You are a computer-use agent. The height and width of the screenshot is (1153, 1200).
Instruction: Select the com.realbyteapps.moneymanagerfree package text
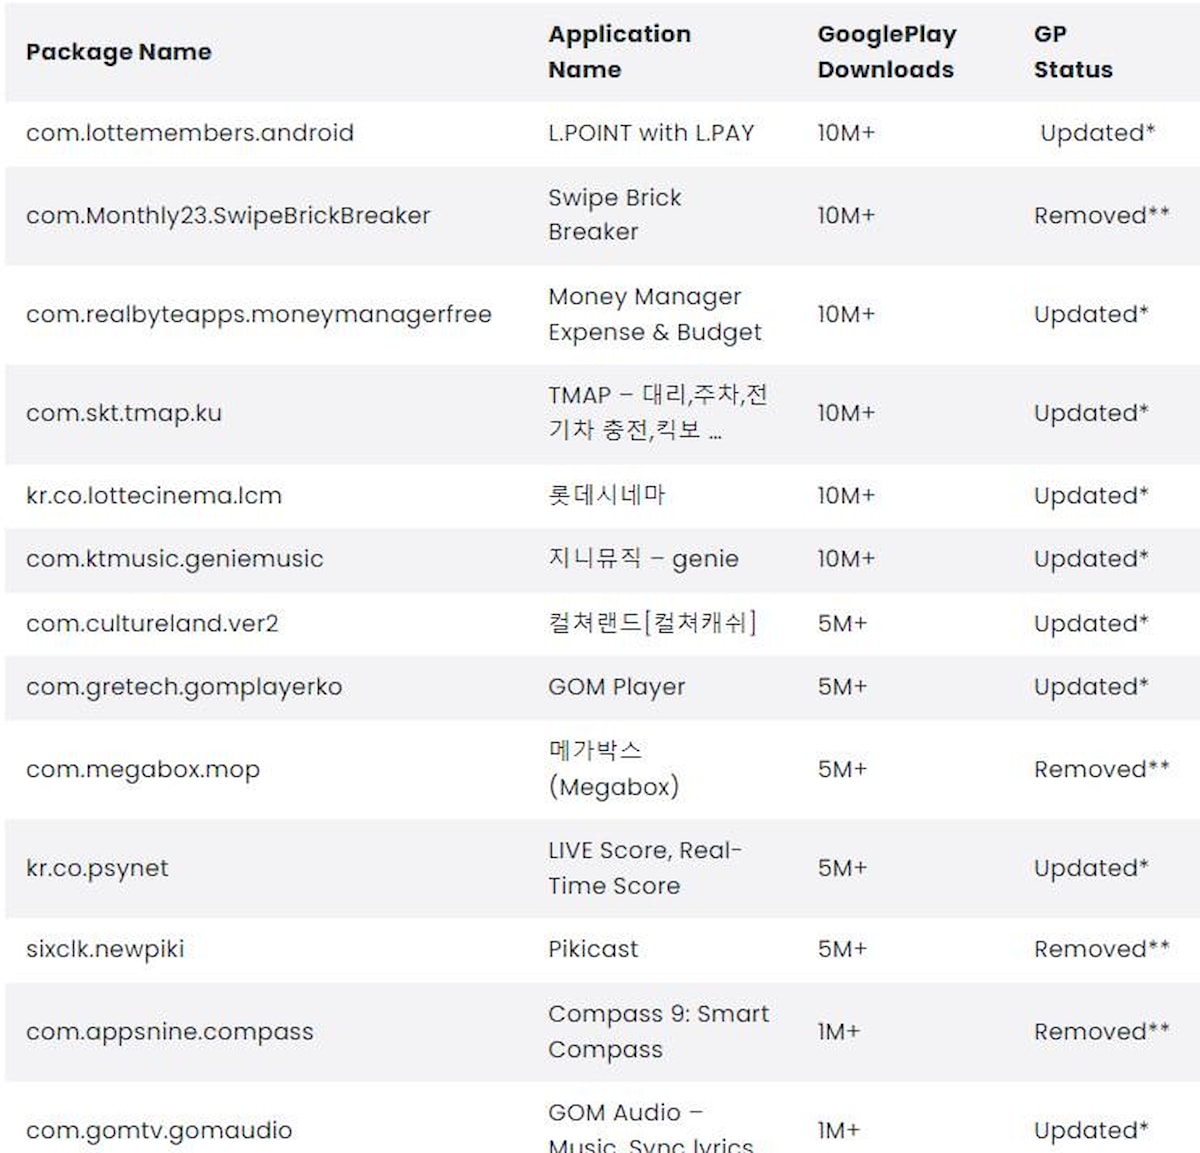(x=259, y=315)
